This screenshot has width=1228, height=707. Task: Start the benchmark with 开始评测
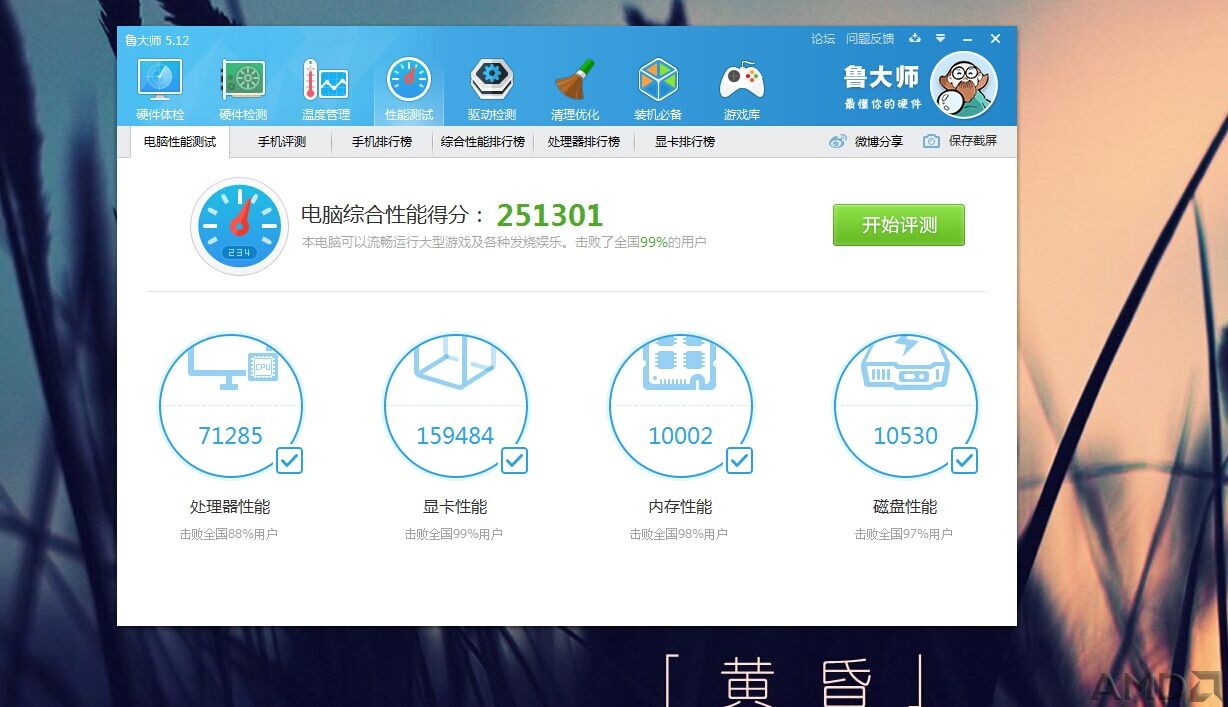[899, 225]
